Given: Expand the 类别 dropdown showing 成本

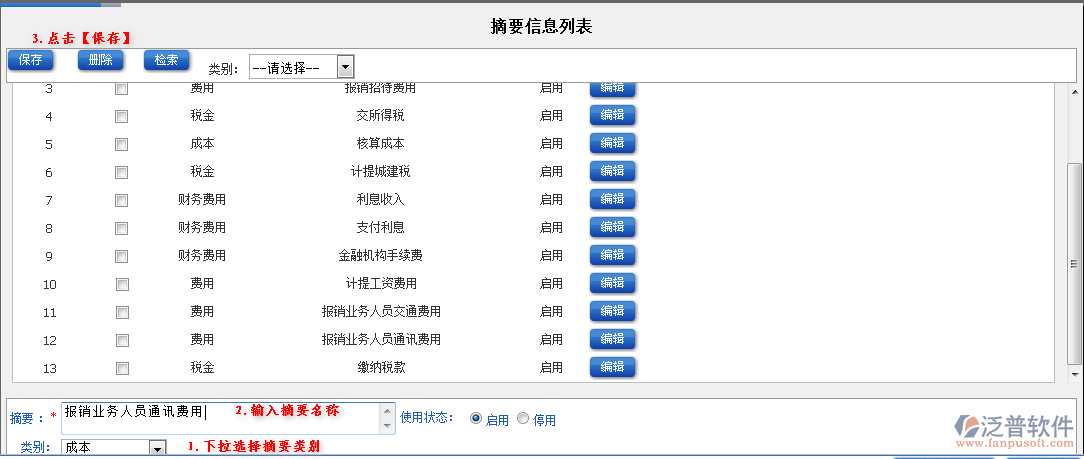Looking at the screenshot, I should pyautogui.click(x=157, y=448).
